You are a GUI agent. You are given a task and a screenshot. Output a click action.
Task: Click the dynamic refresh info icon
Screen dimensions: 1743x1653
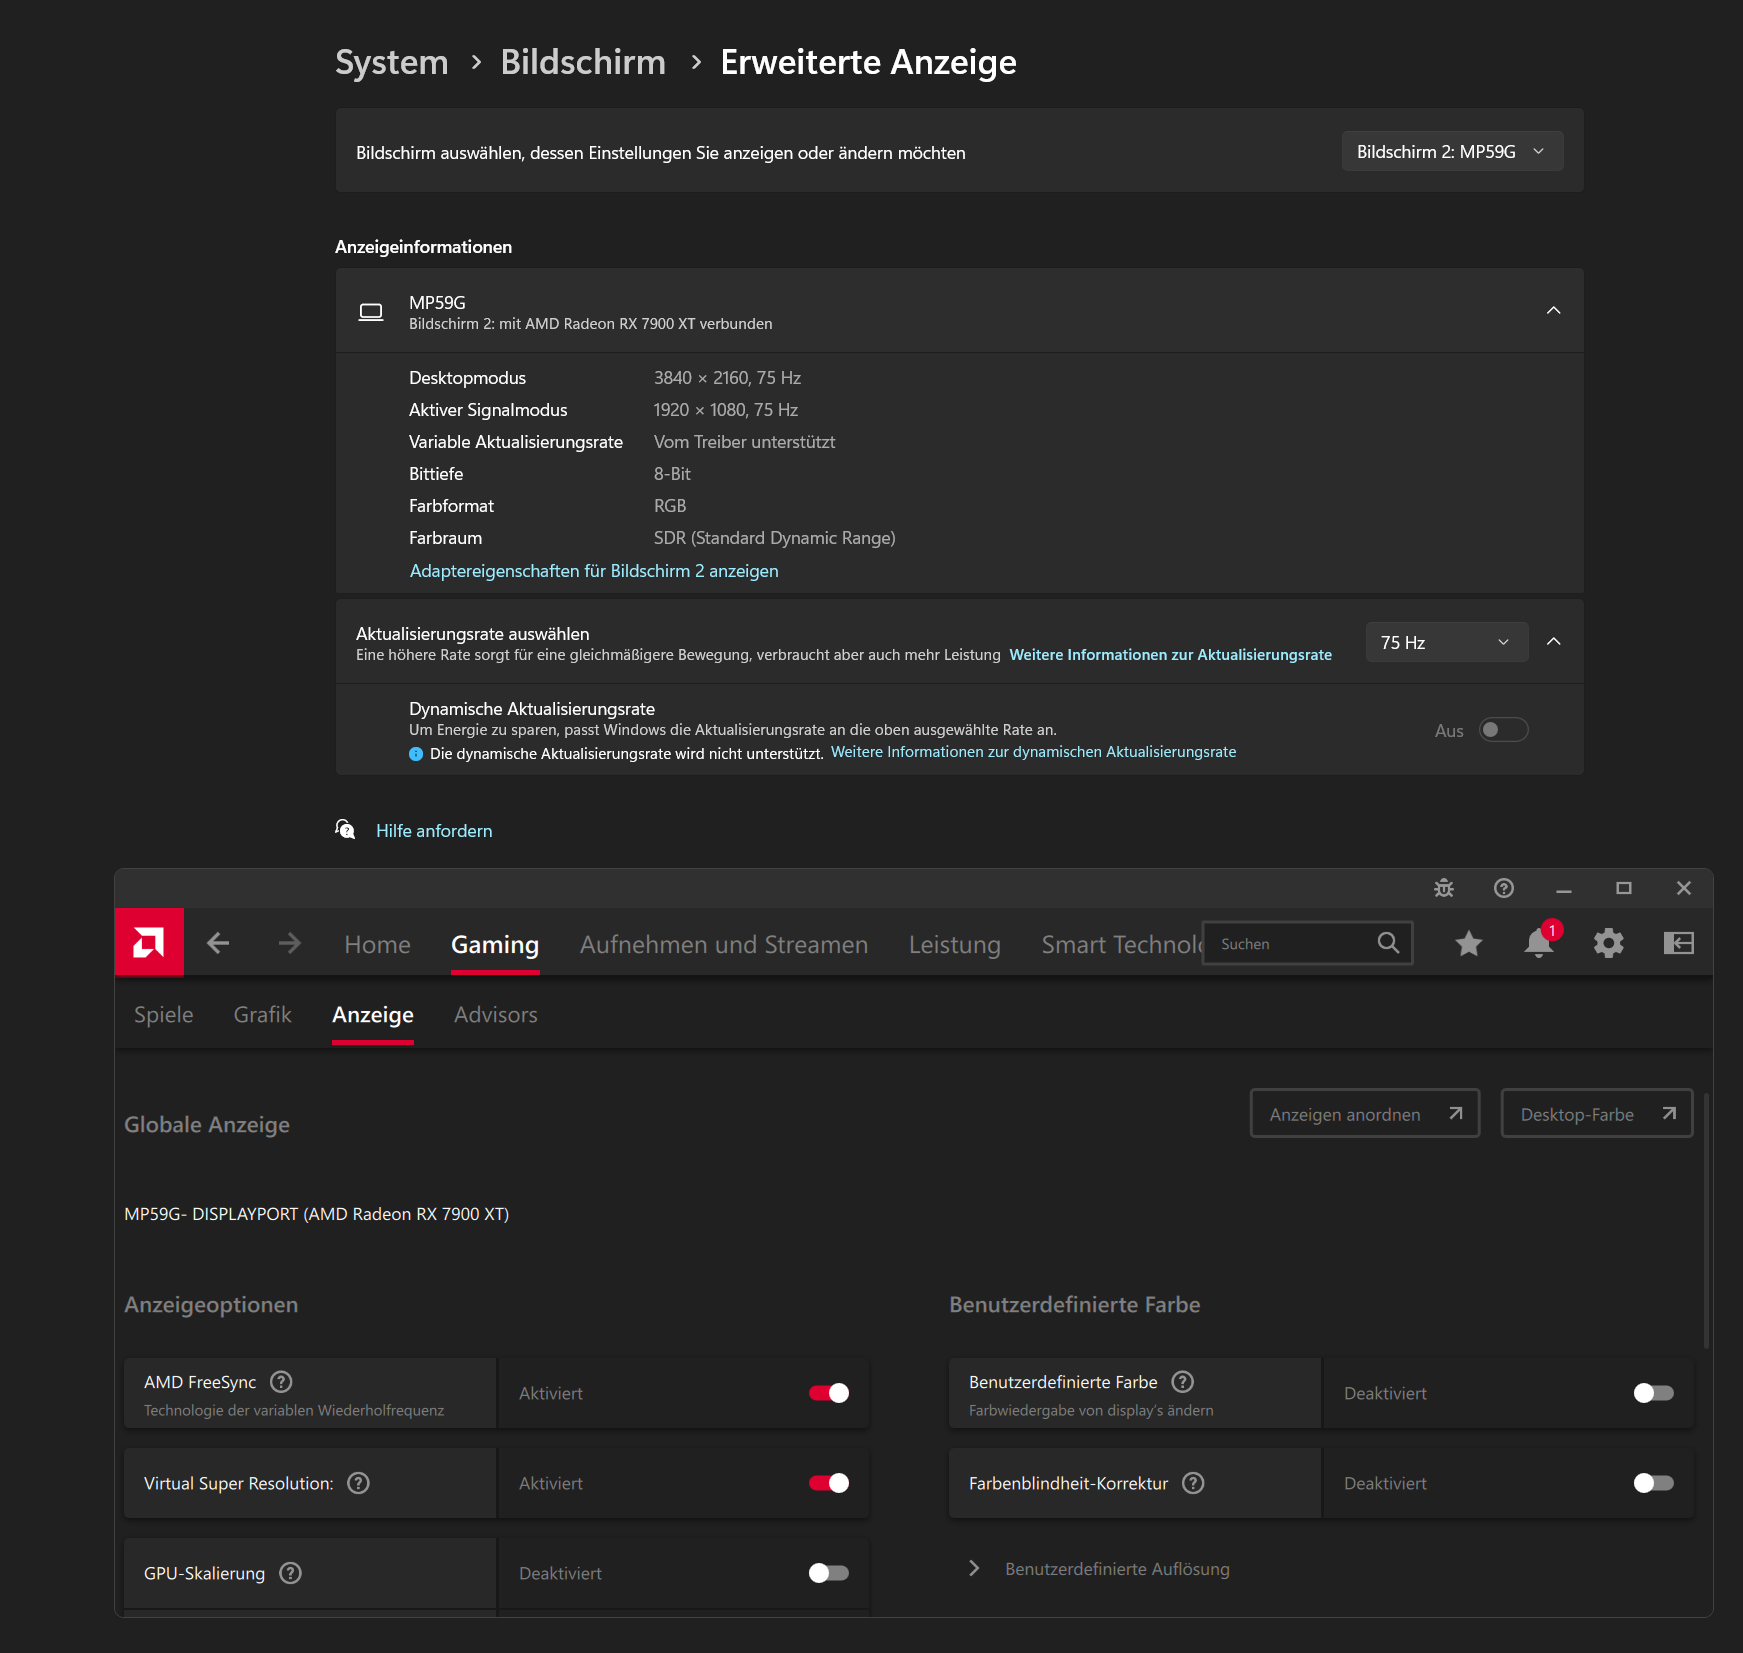pos(416,754)
